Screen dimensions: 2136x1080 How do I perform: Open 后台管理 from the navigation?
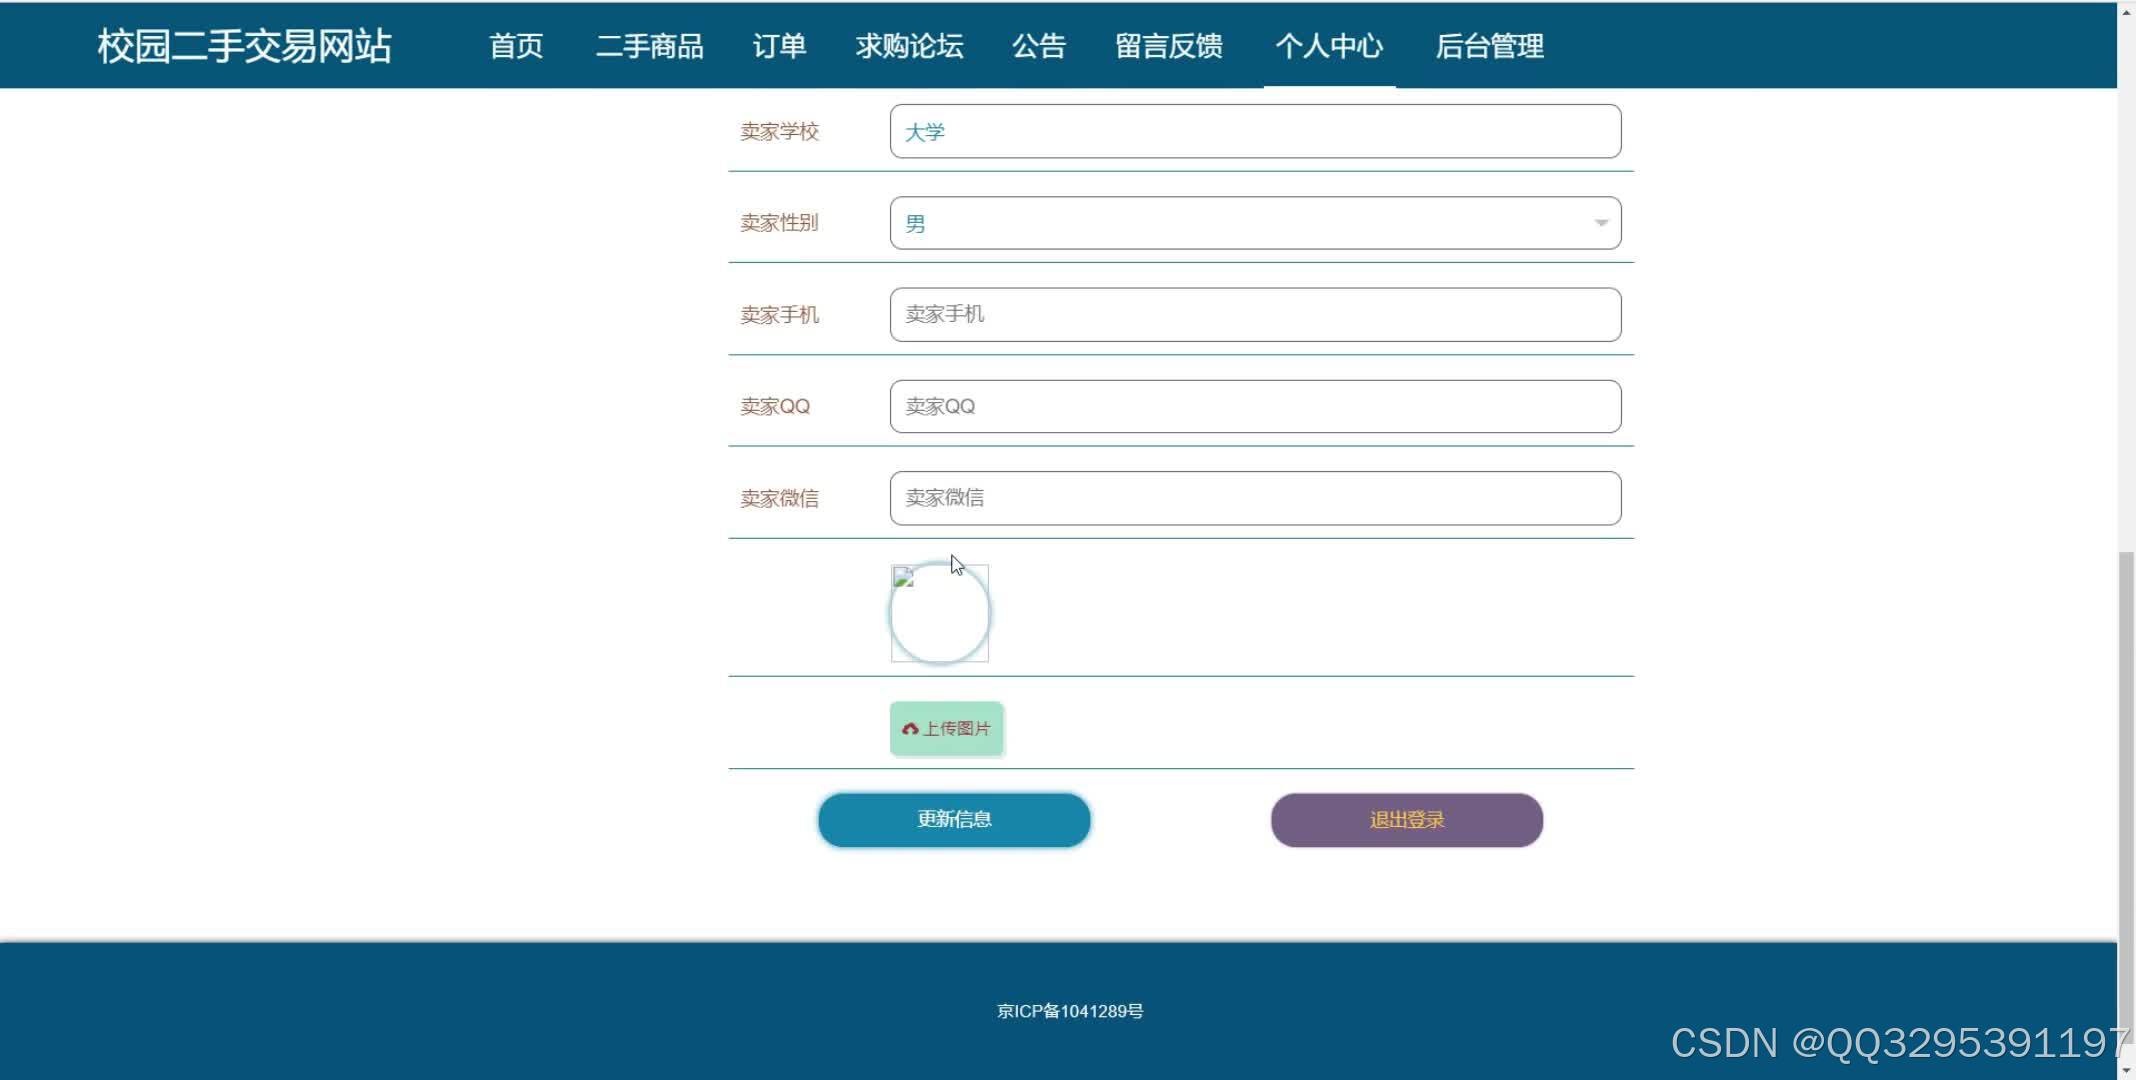coord(1490,46)
